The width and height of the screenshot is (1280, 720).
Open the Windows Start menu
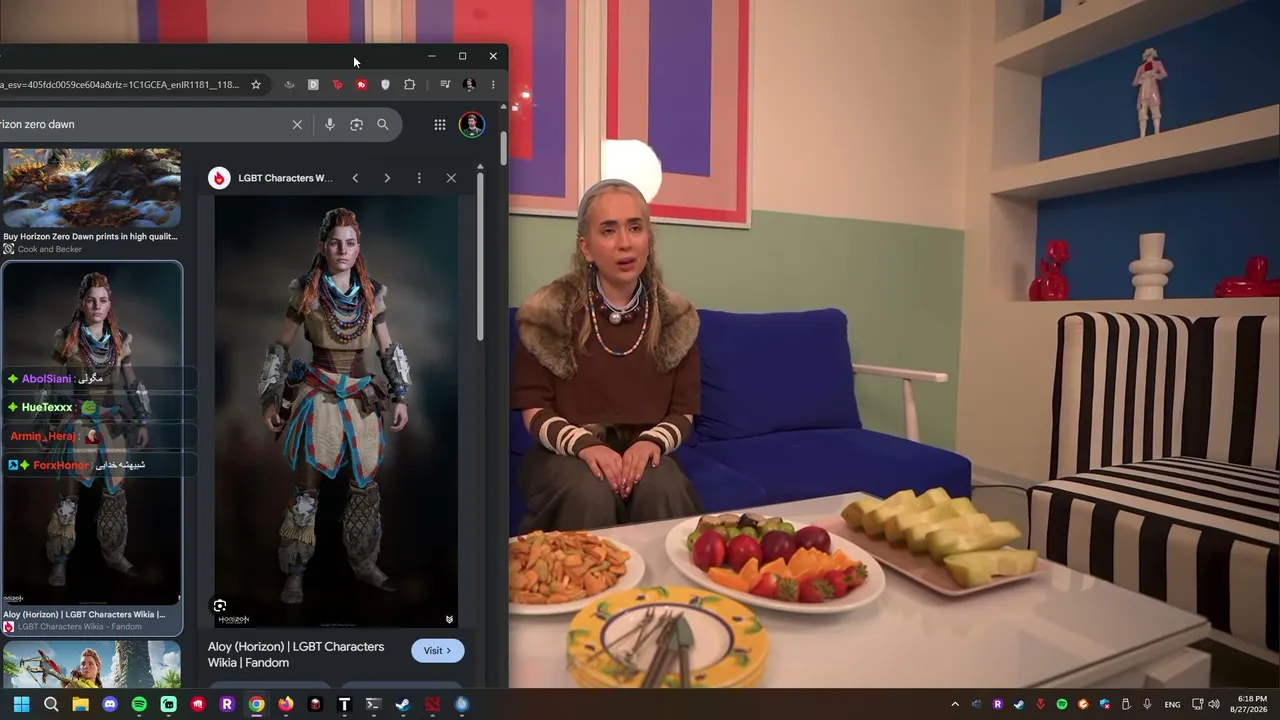21,704
